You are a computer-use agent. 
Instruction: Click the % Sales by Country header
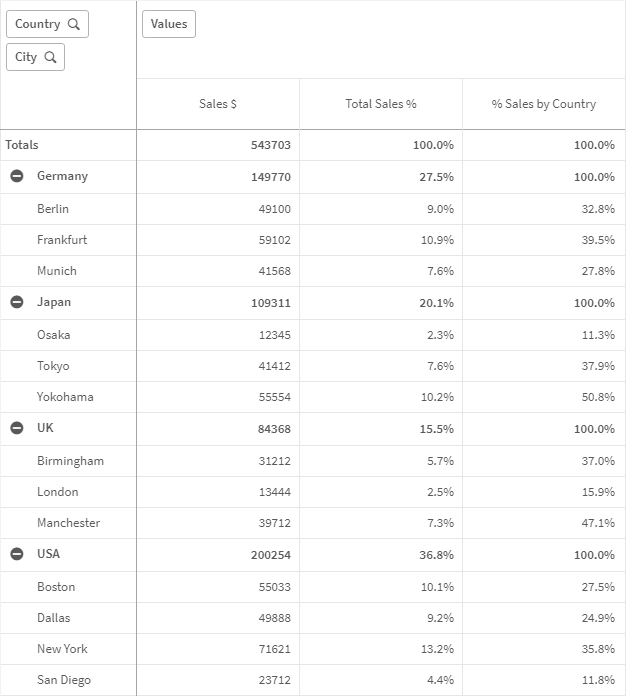pos(544,104)
